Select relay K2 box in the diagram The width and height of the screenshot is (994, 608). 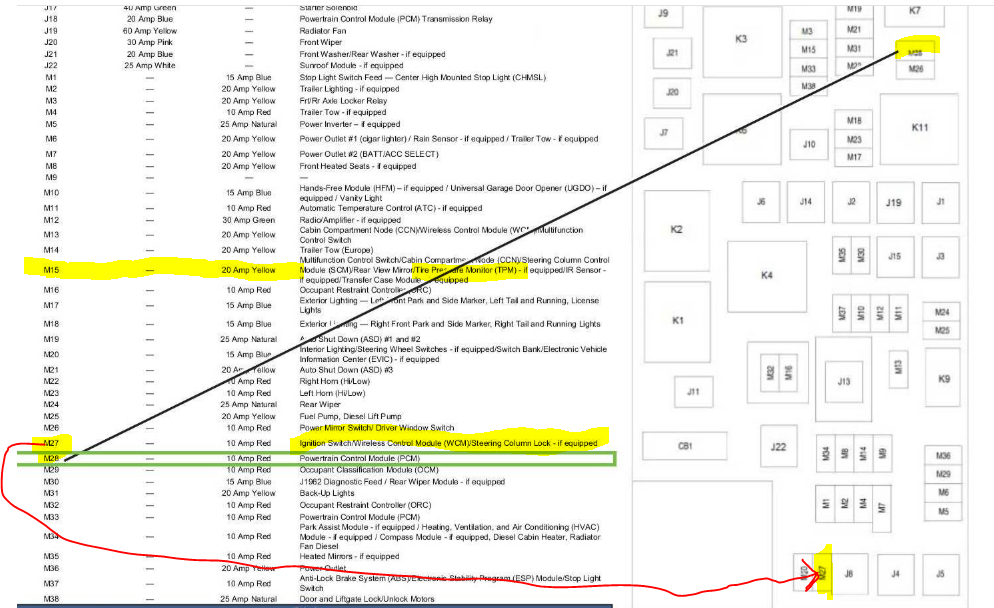[676, 230]
